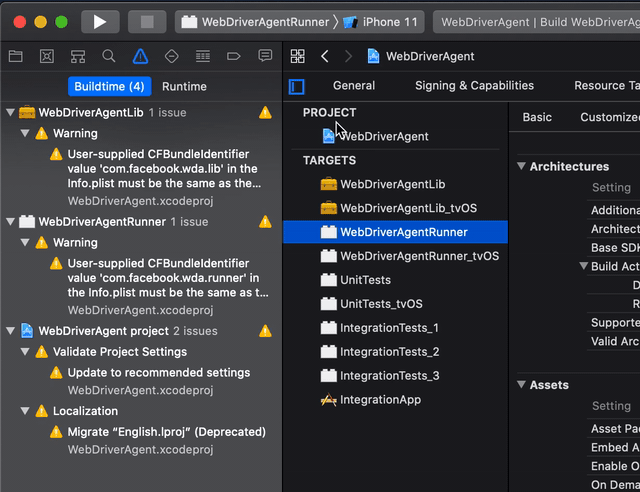
Task: Open the Source Control navigator icon
Action: tap(47, 56)
